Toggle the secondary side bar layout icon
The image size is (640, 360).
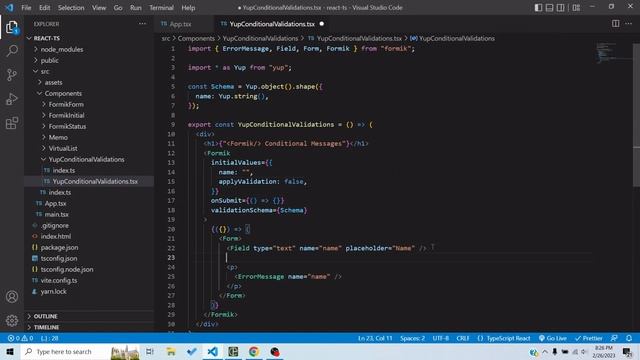click(561, 7)
